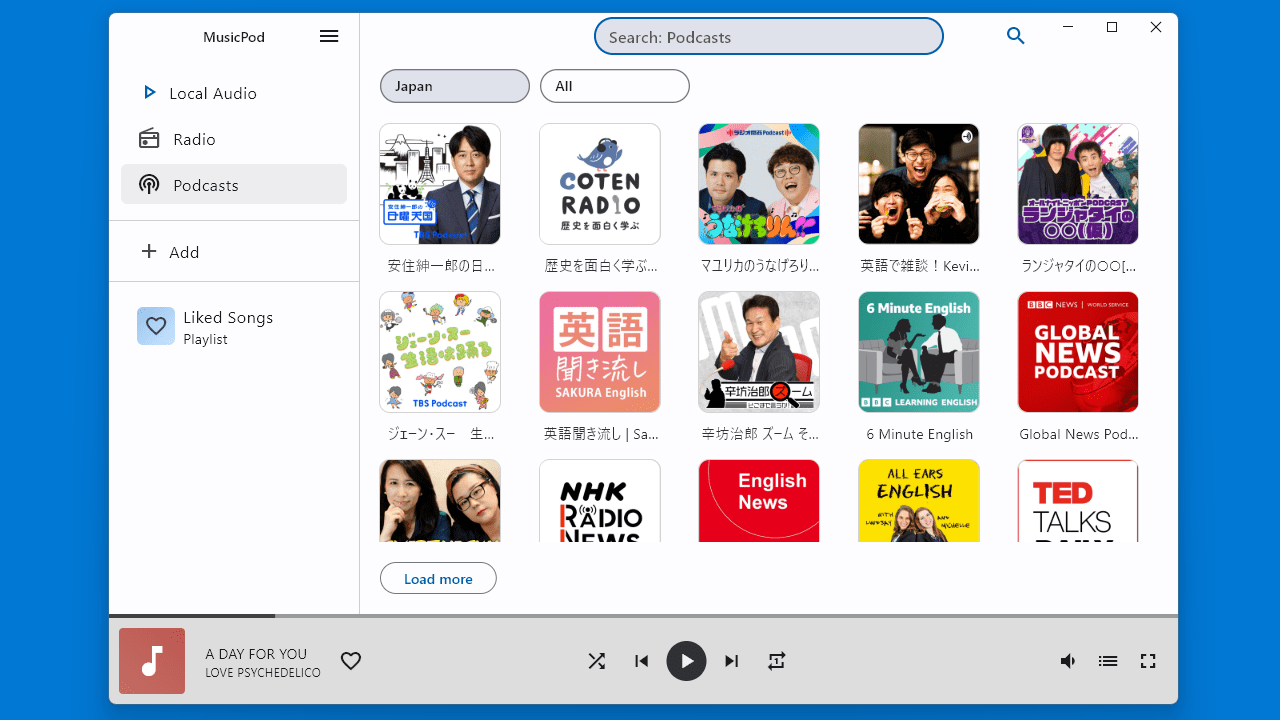Open the SAKURA English podcast cover
The image size is (1280, 720).
600,352
